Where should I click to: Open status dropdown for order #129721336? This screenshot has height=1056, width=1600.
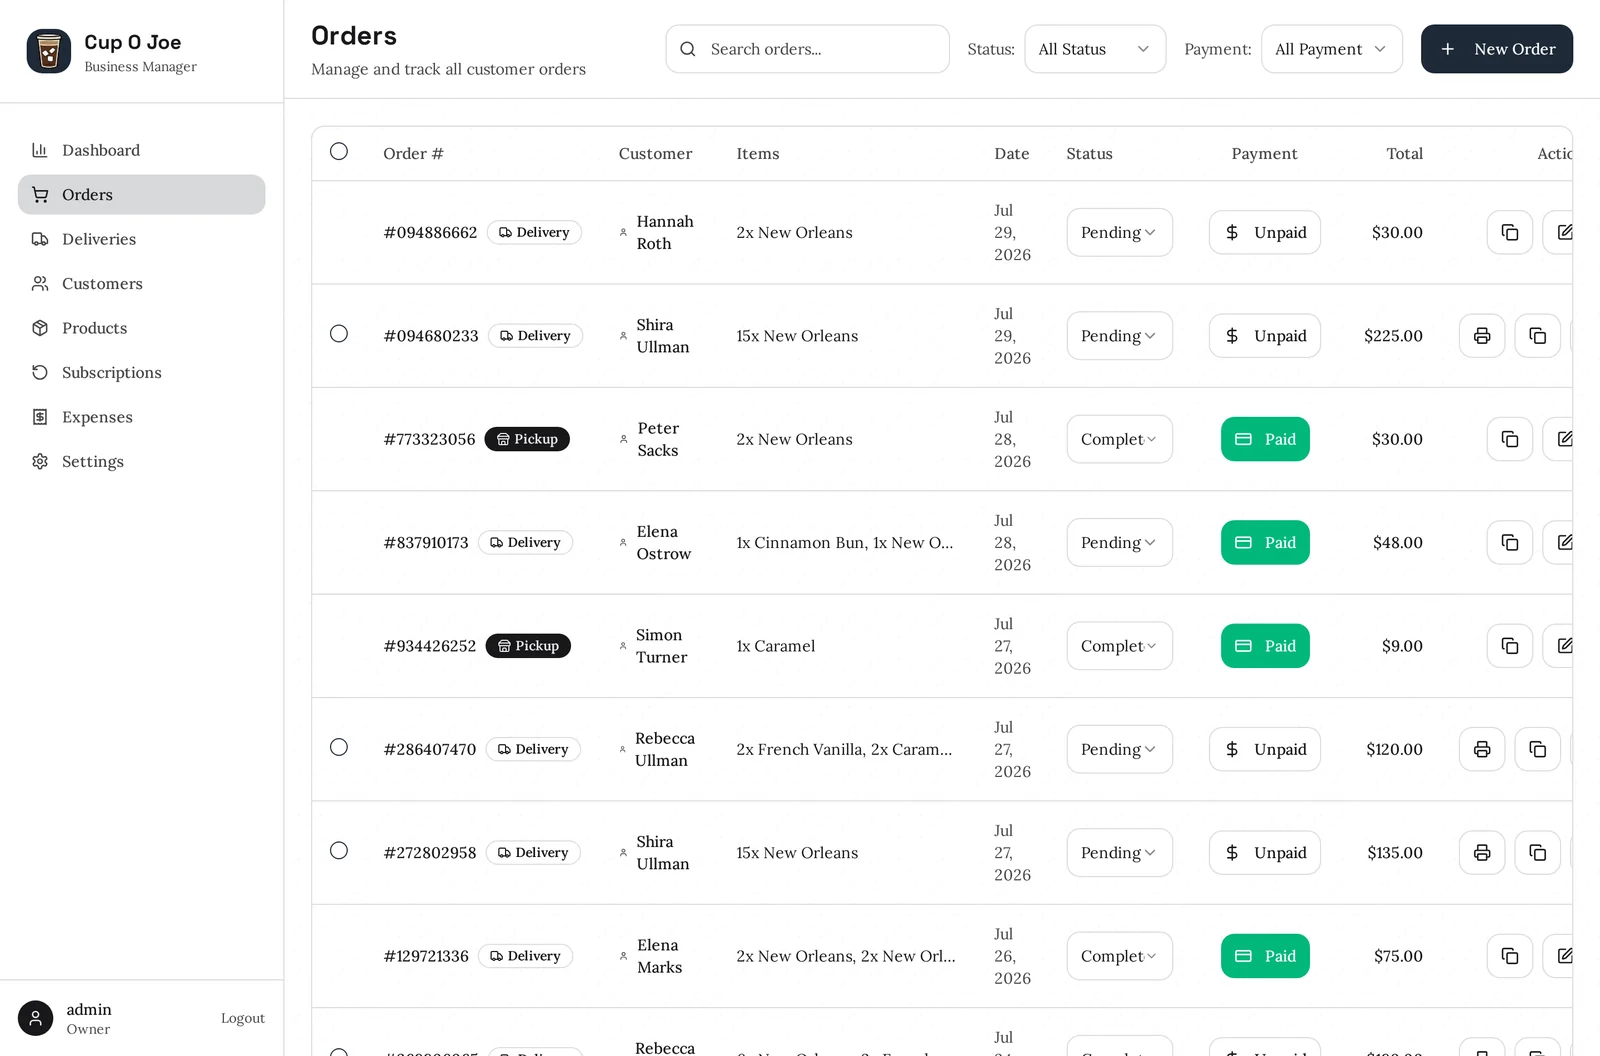(1119, 956)
